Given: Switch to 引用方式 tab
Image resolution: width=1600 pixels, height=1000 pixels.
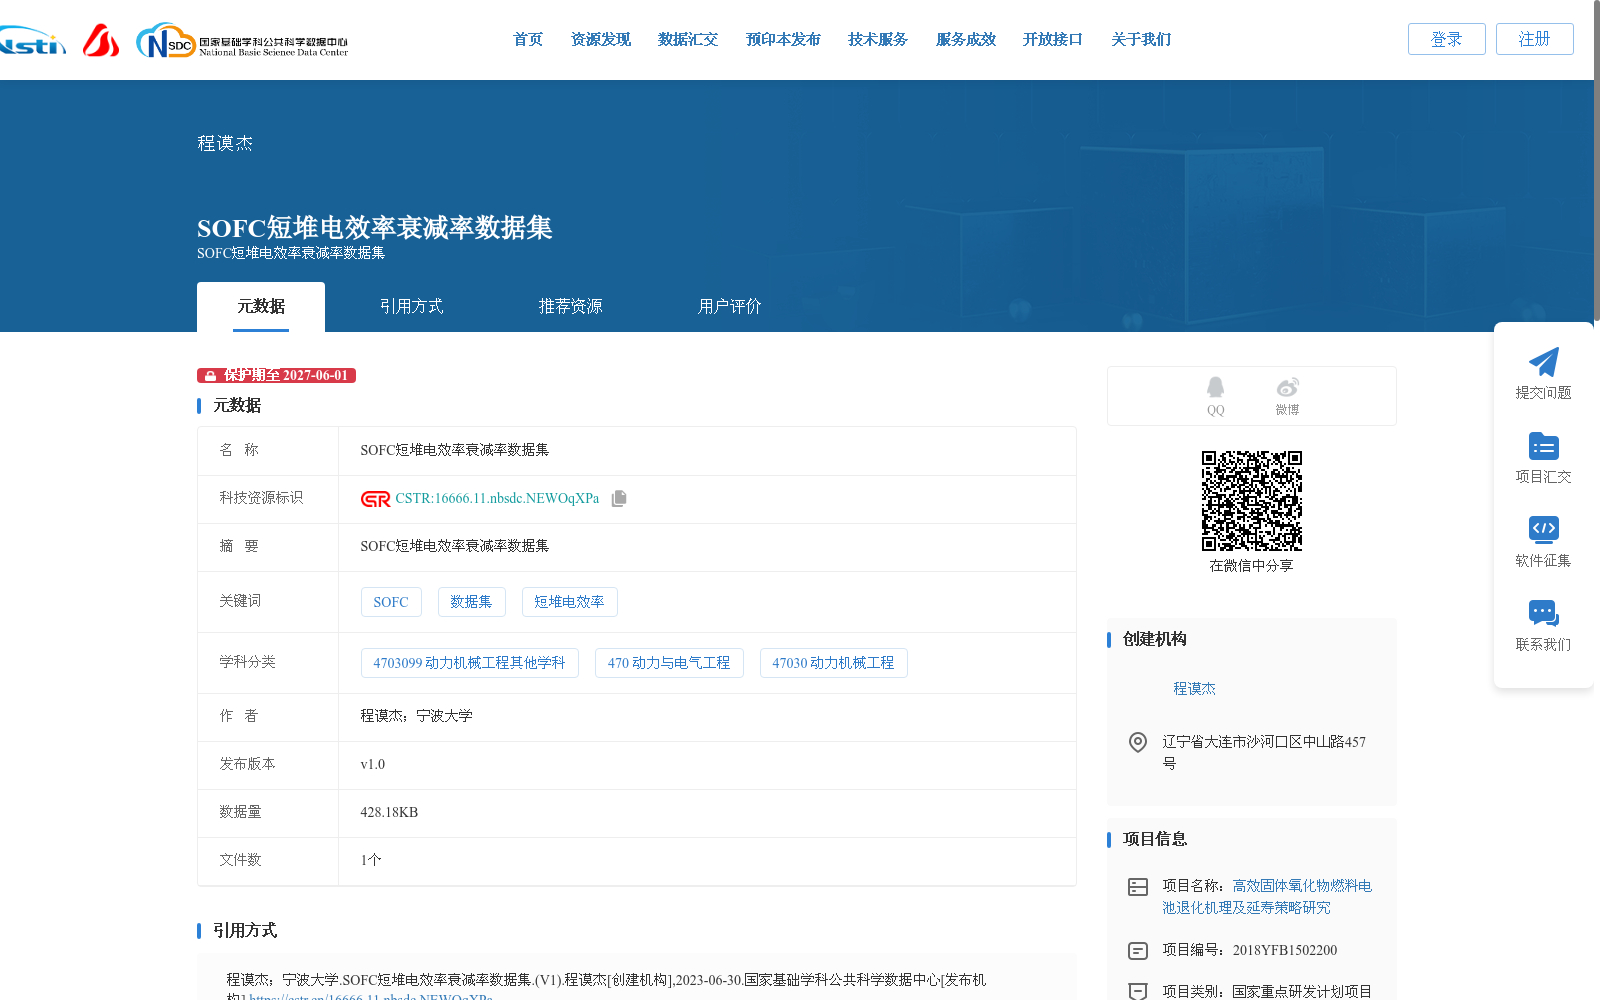Looking at the screenshot, I should (x=412, y=307).
